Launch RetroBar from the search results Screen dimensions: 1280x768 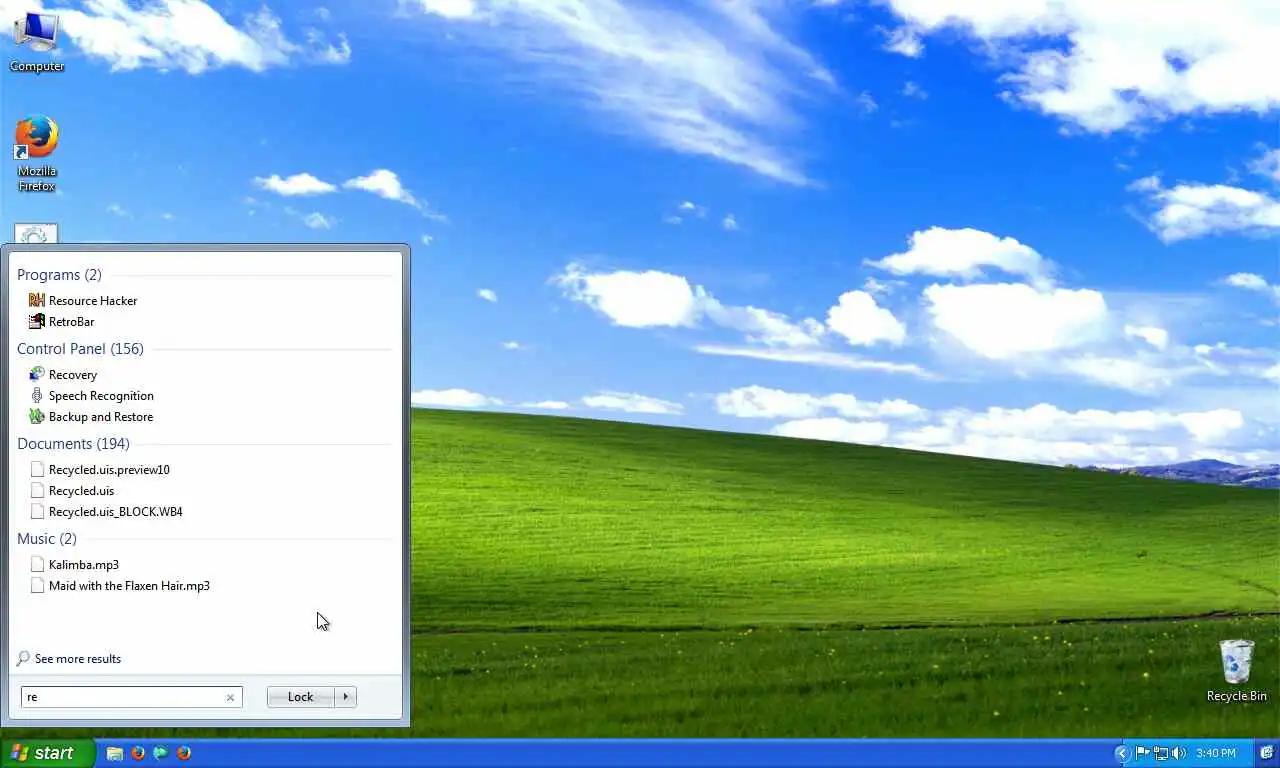(x=62, y=321)
